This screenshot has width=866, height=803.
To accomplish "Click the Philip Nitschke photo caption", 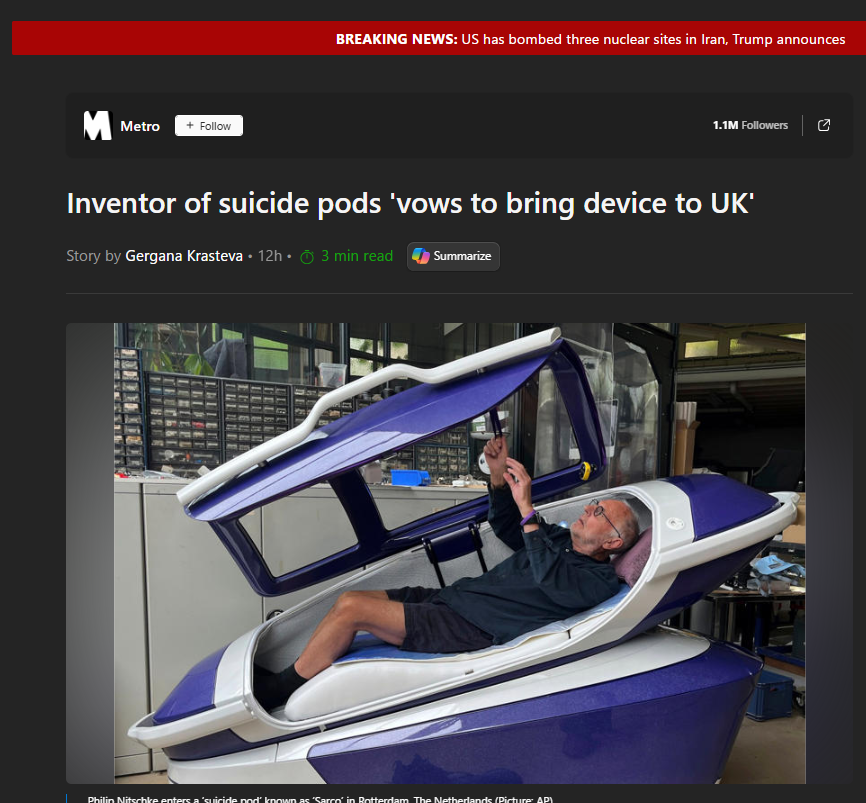I will tap(320, 799).
